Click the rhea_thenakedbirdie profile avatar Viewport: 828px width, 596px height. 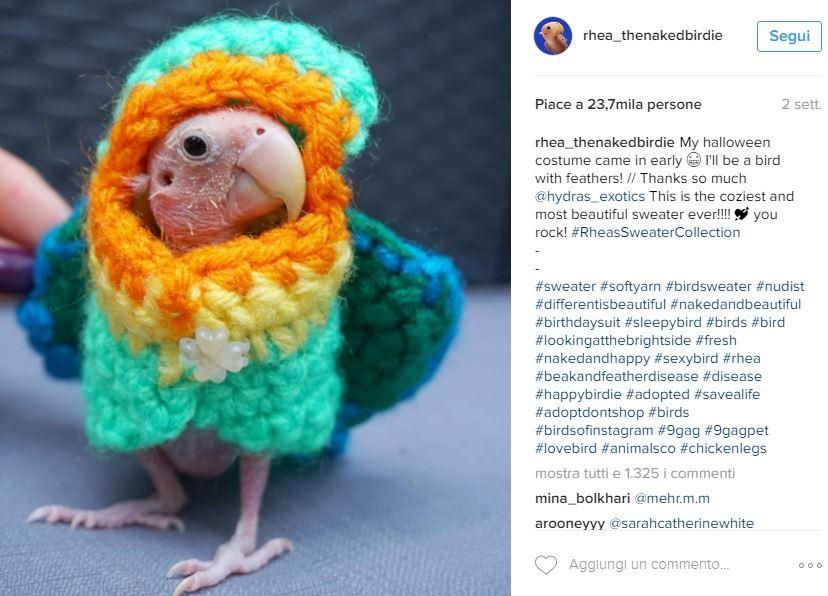coord(553,36)
